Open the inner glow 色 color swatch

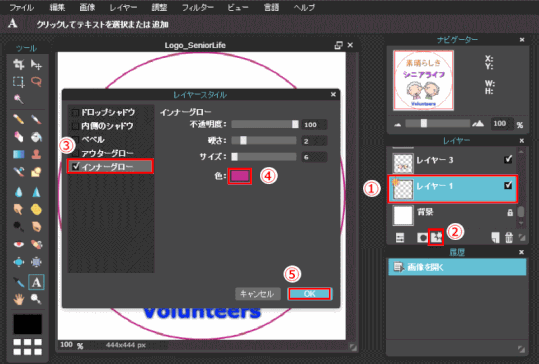(x=240, y=176)
